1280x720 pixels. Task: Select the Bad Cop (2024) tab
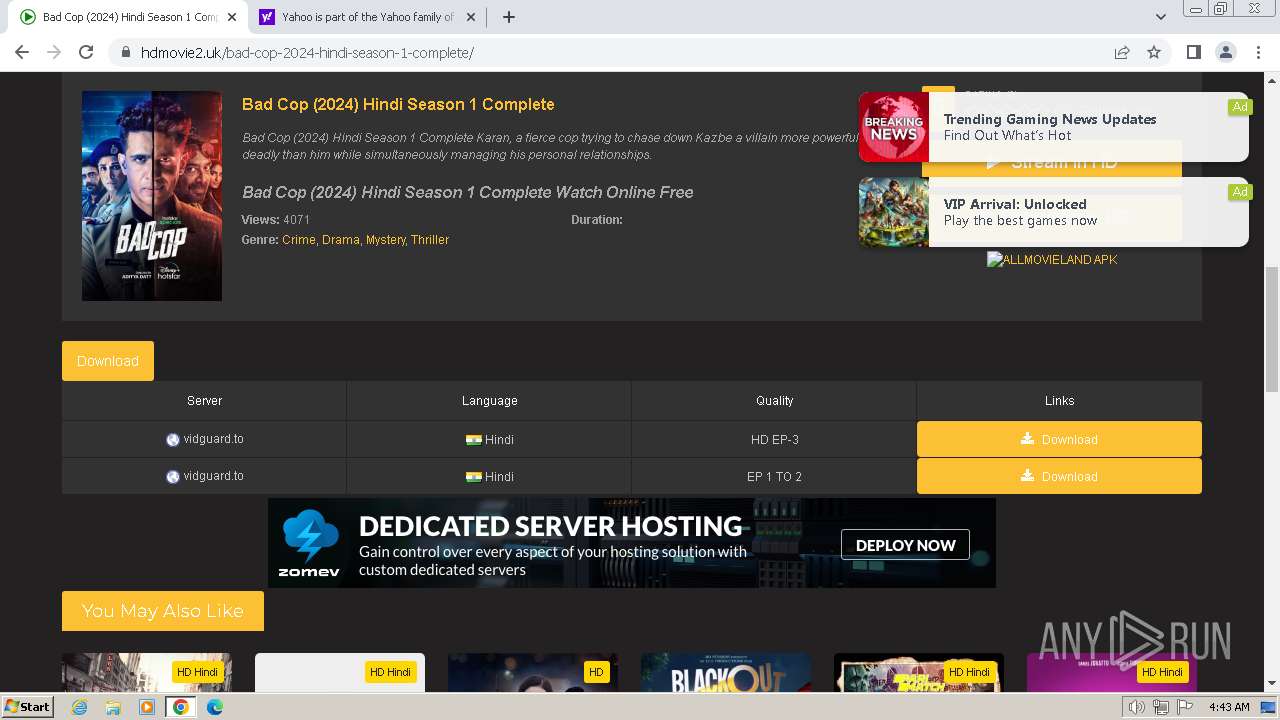[129, 17]
